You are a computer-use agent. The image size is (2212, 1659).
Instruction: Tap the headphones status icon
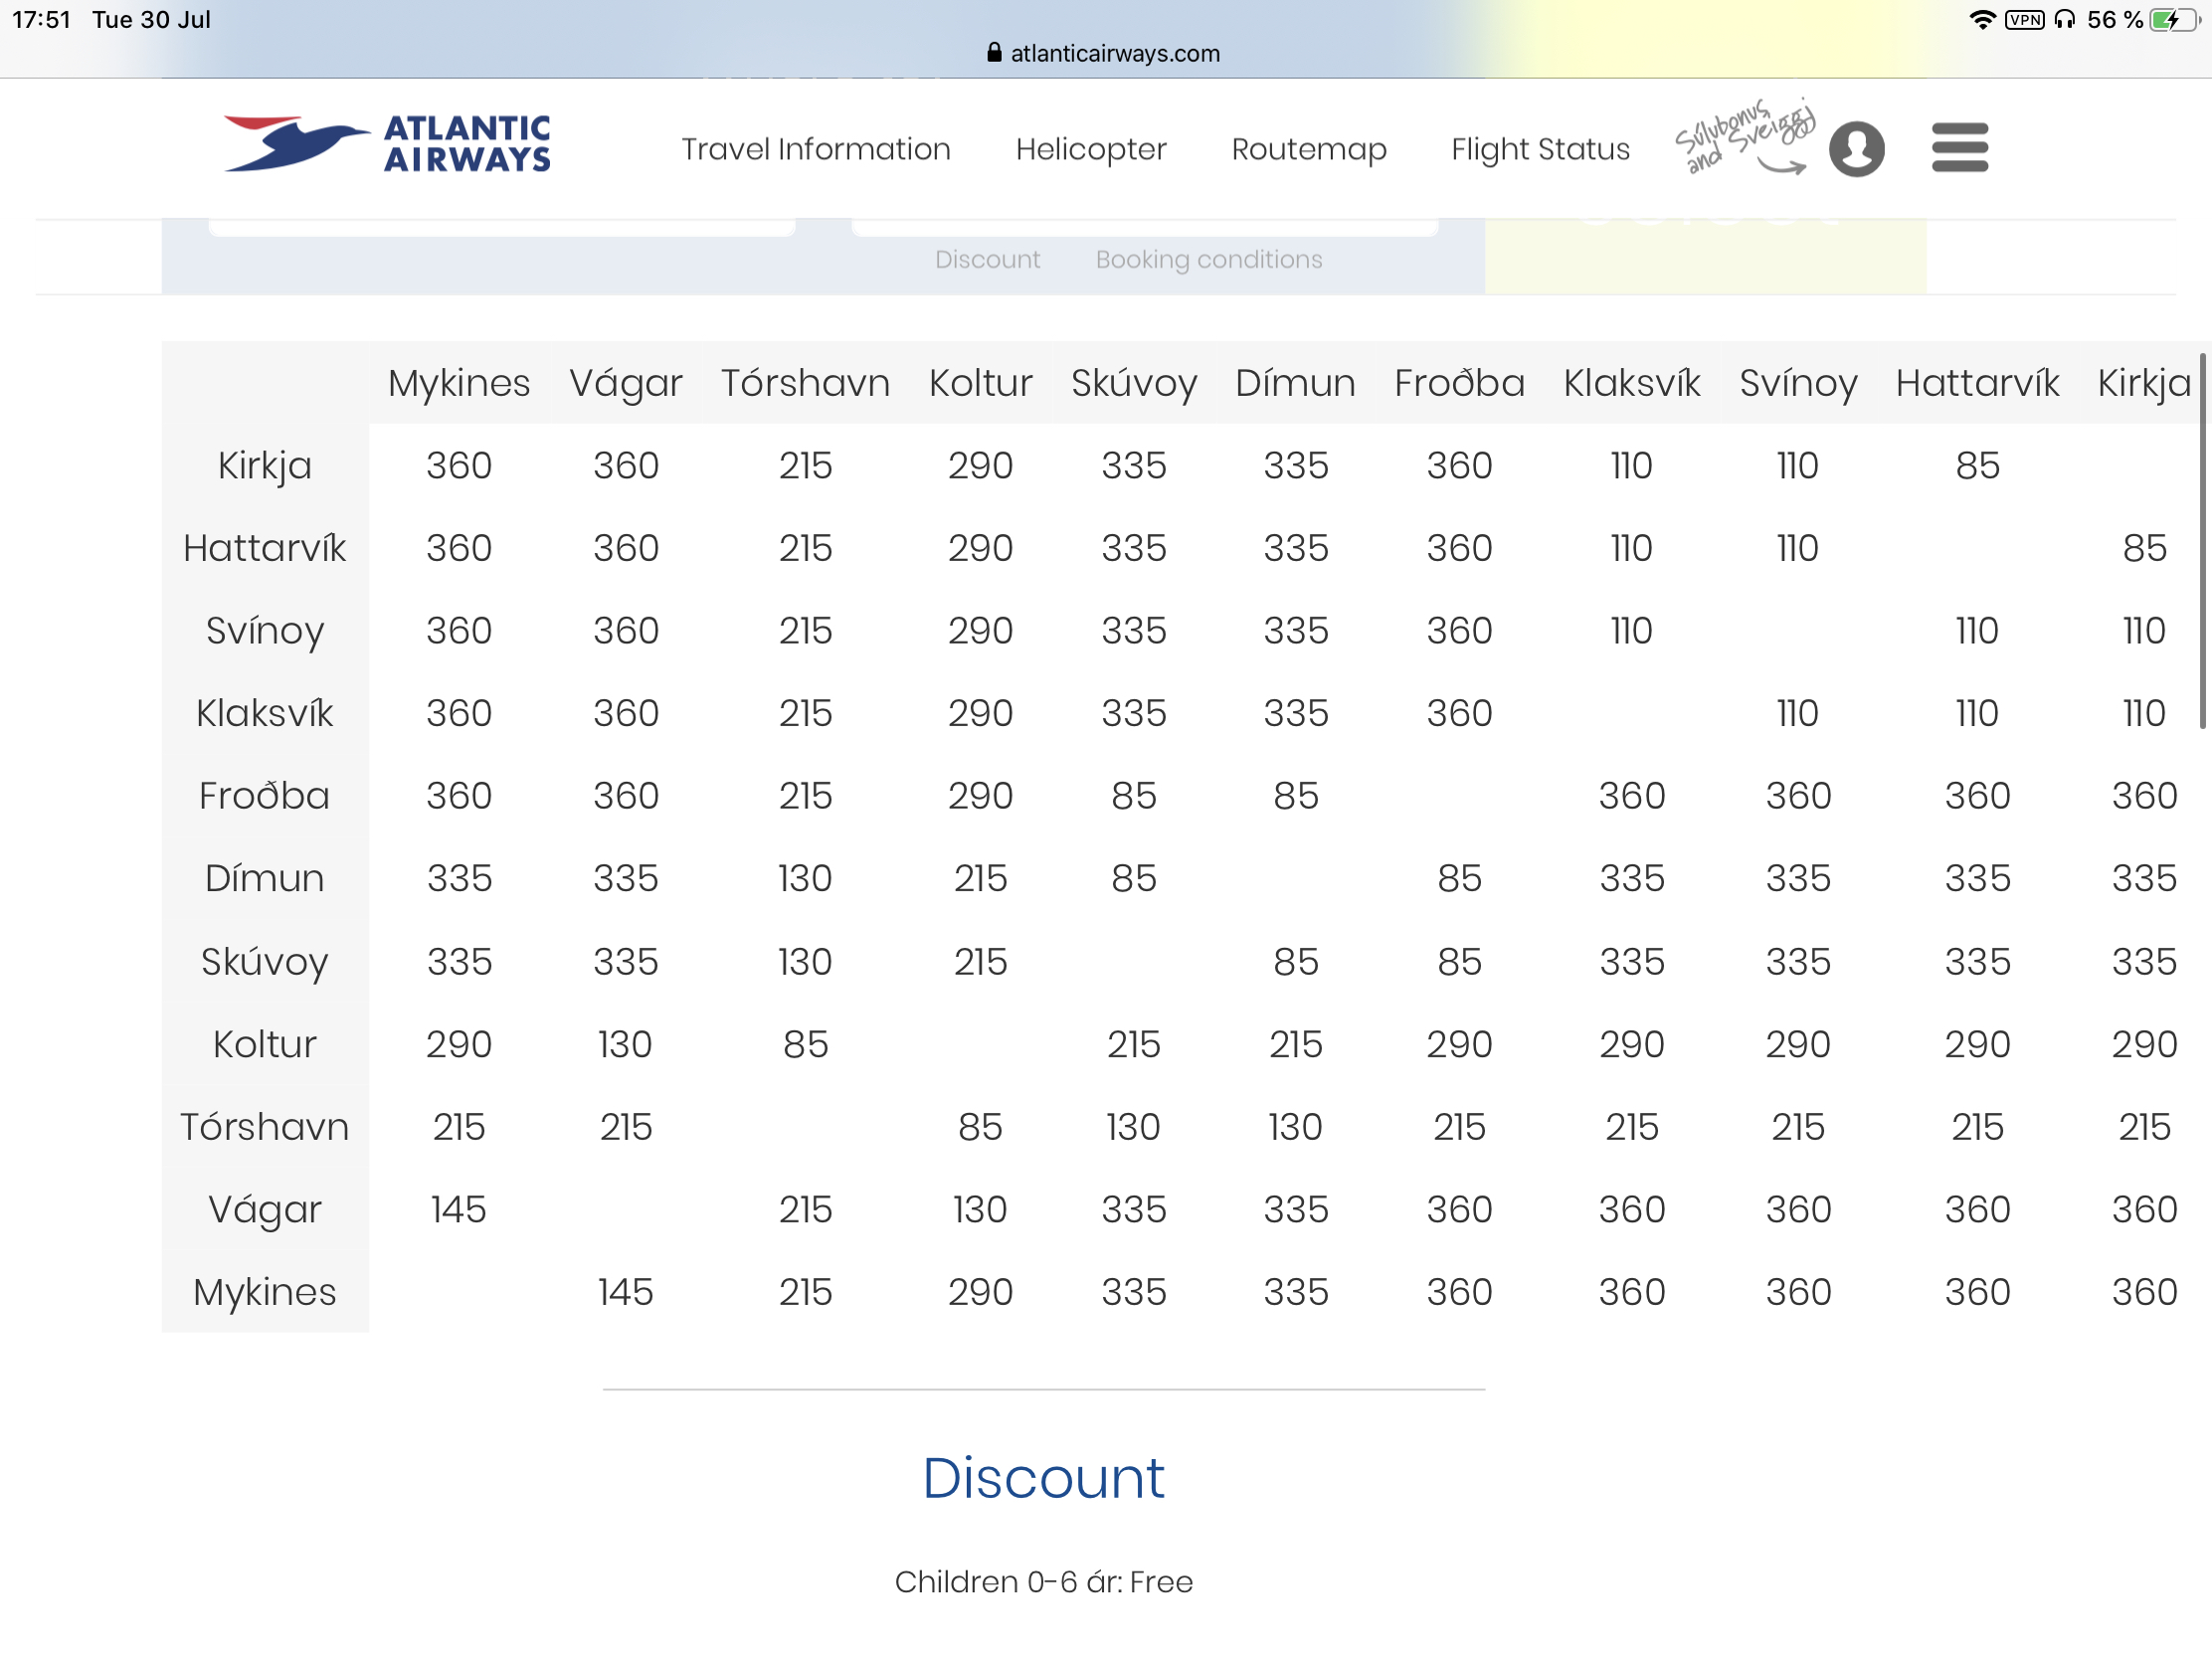pyautogui.click(x=2064, y=20)
